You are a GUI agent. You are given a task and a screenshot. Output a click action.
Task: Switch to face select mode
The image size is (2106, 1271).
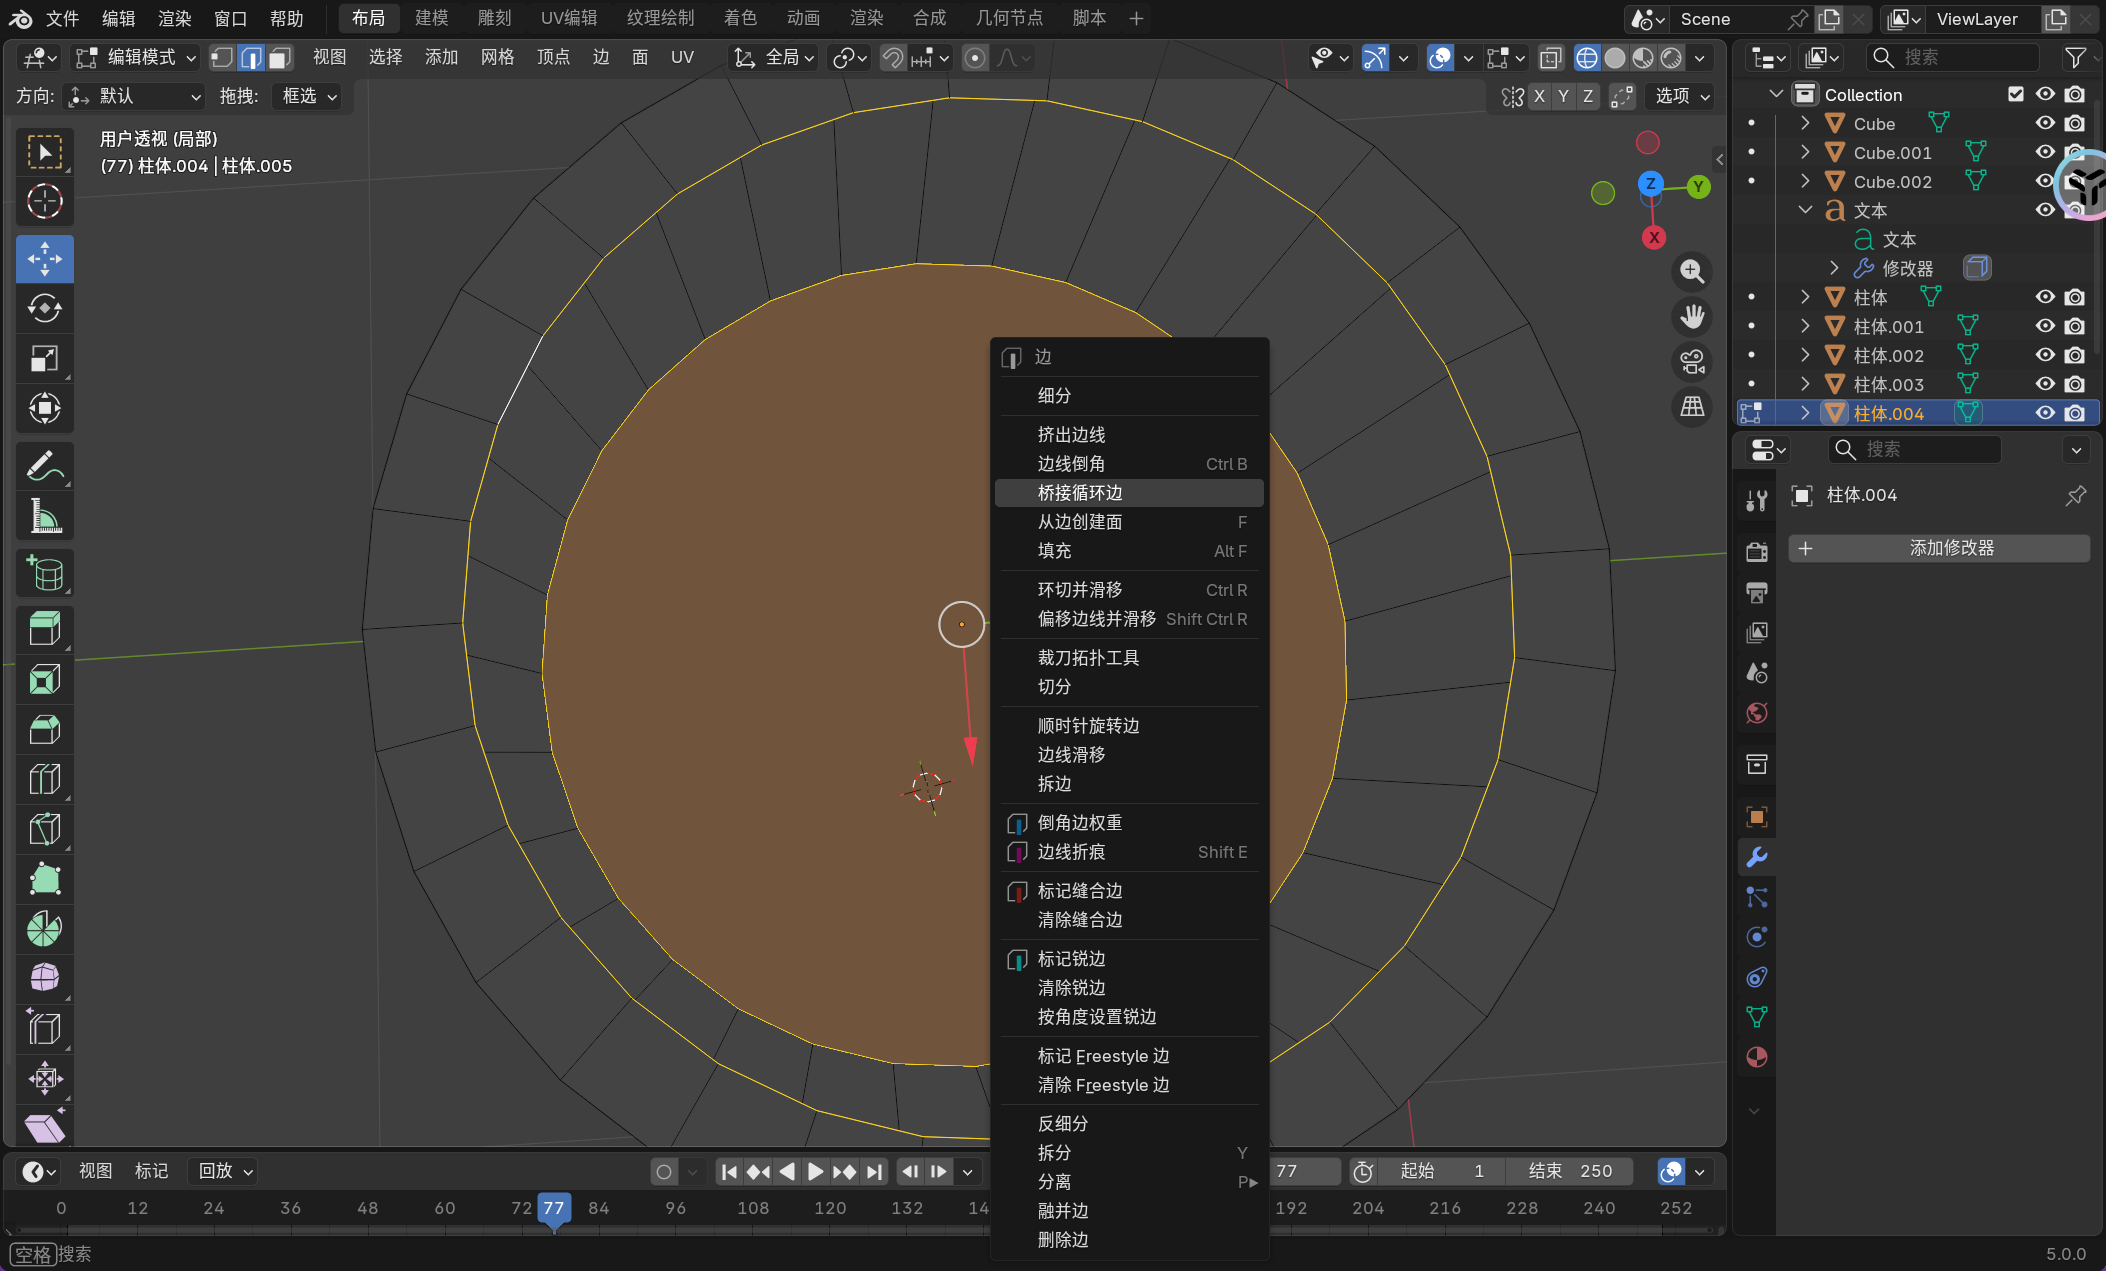point(280,58)
